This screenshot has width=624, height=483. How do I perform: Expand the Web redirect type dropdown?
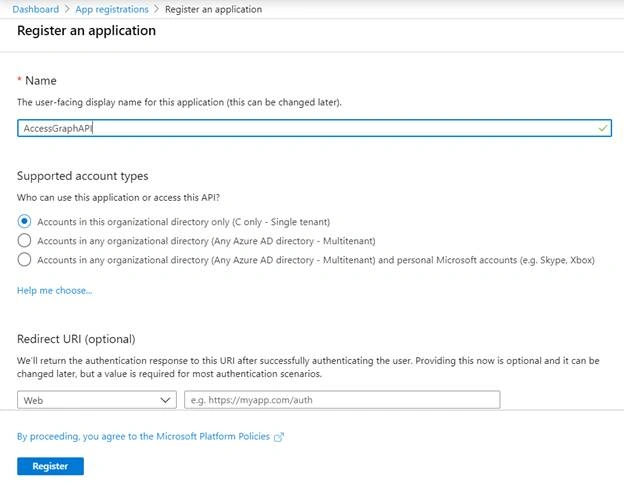(x=97, y=400)
